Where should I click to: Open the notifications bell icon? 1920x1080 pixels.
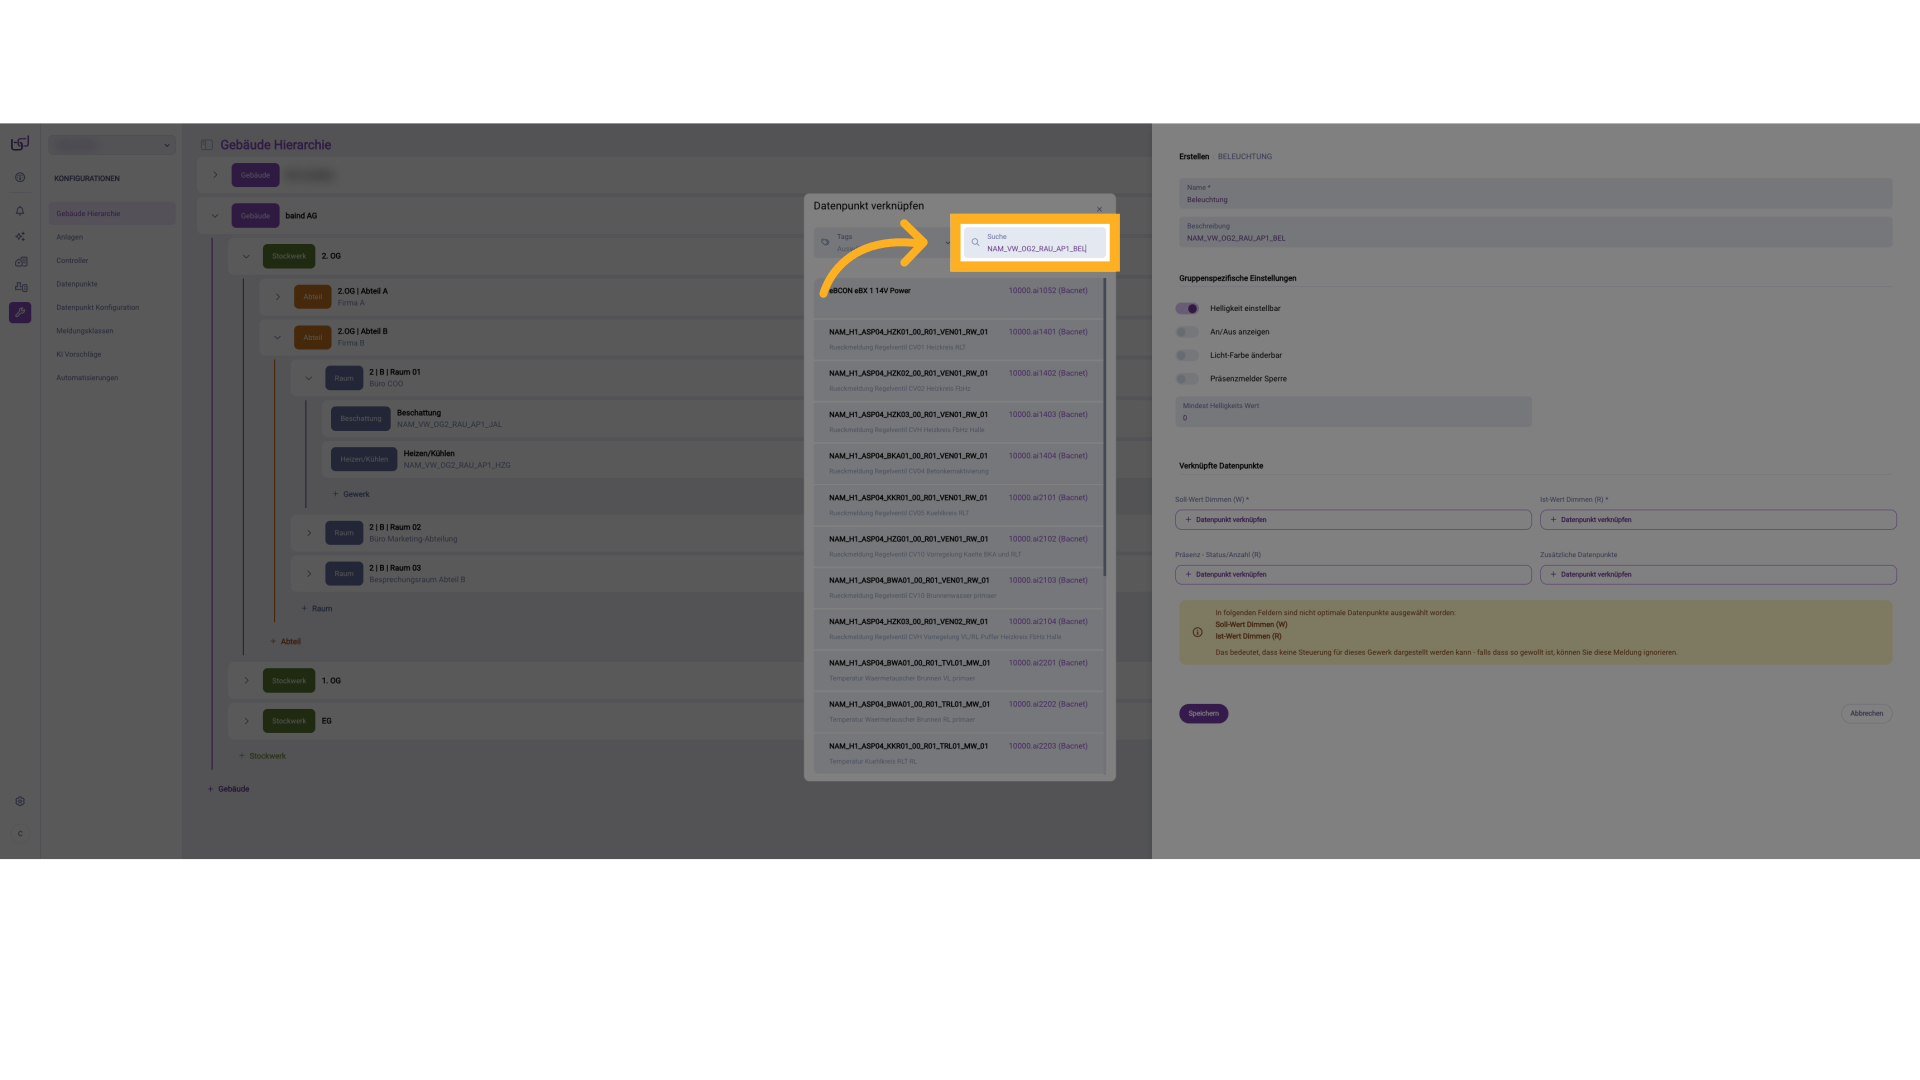[20, 211]
